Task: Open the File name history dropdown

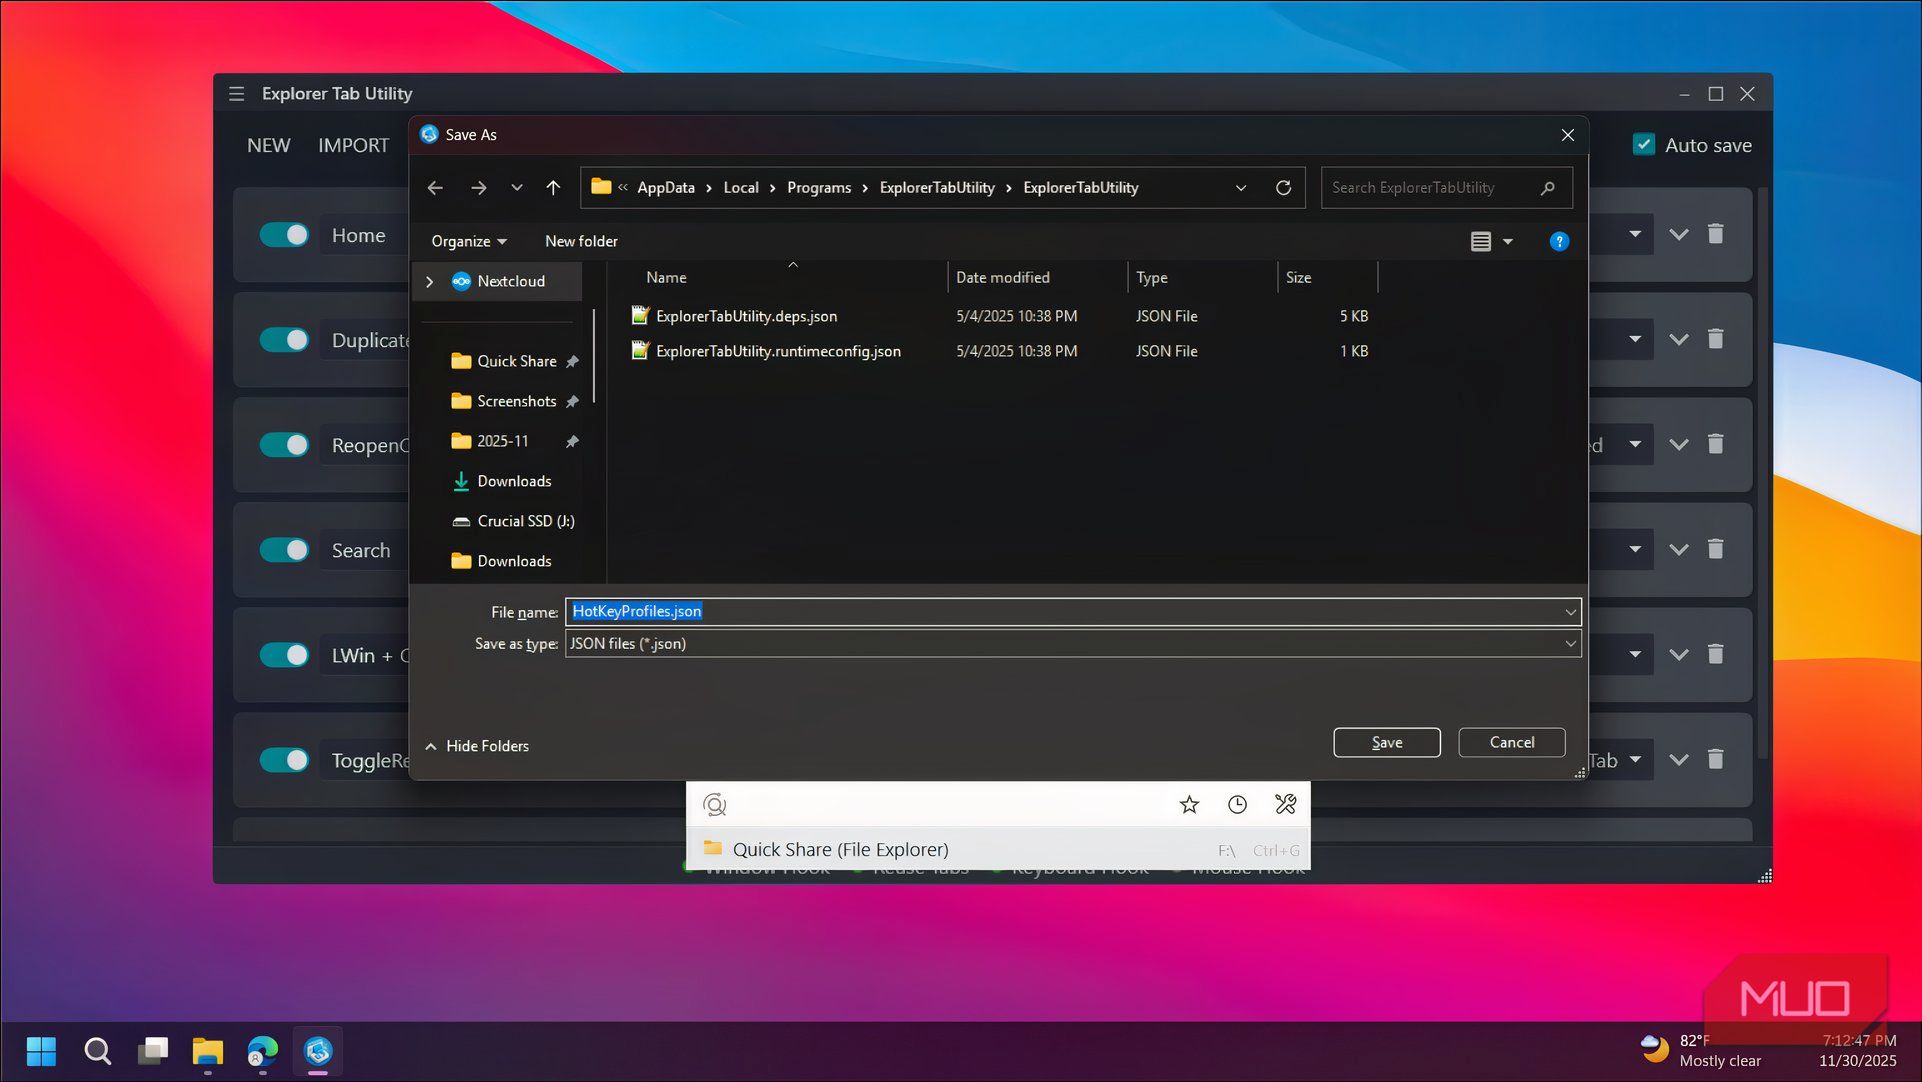Action: coord(1570,612)
